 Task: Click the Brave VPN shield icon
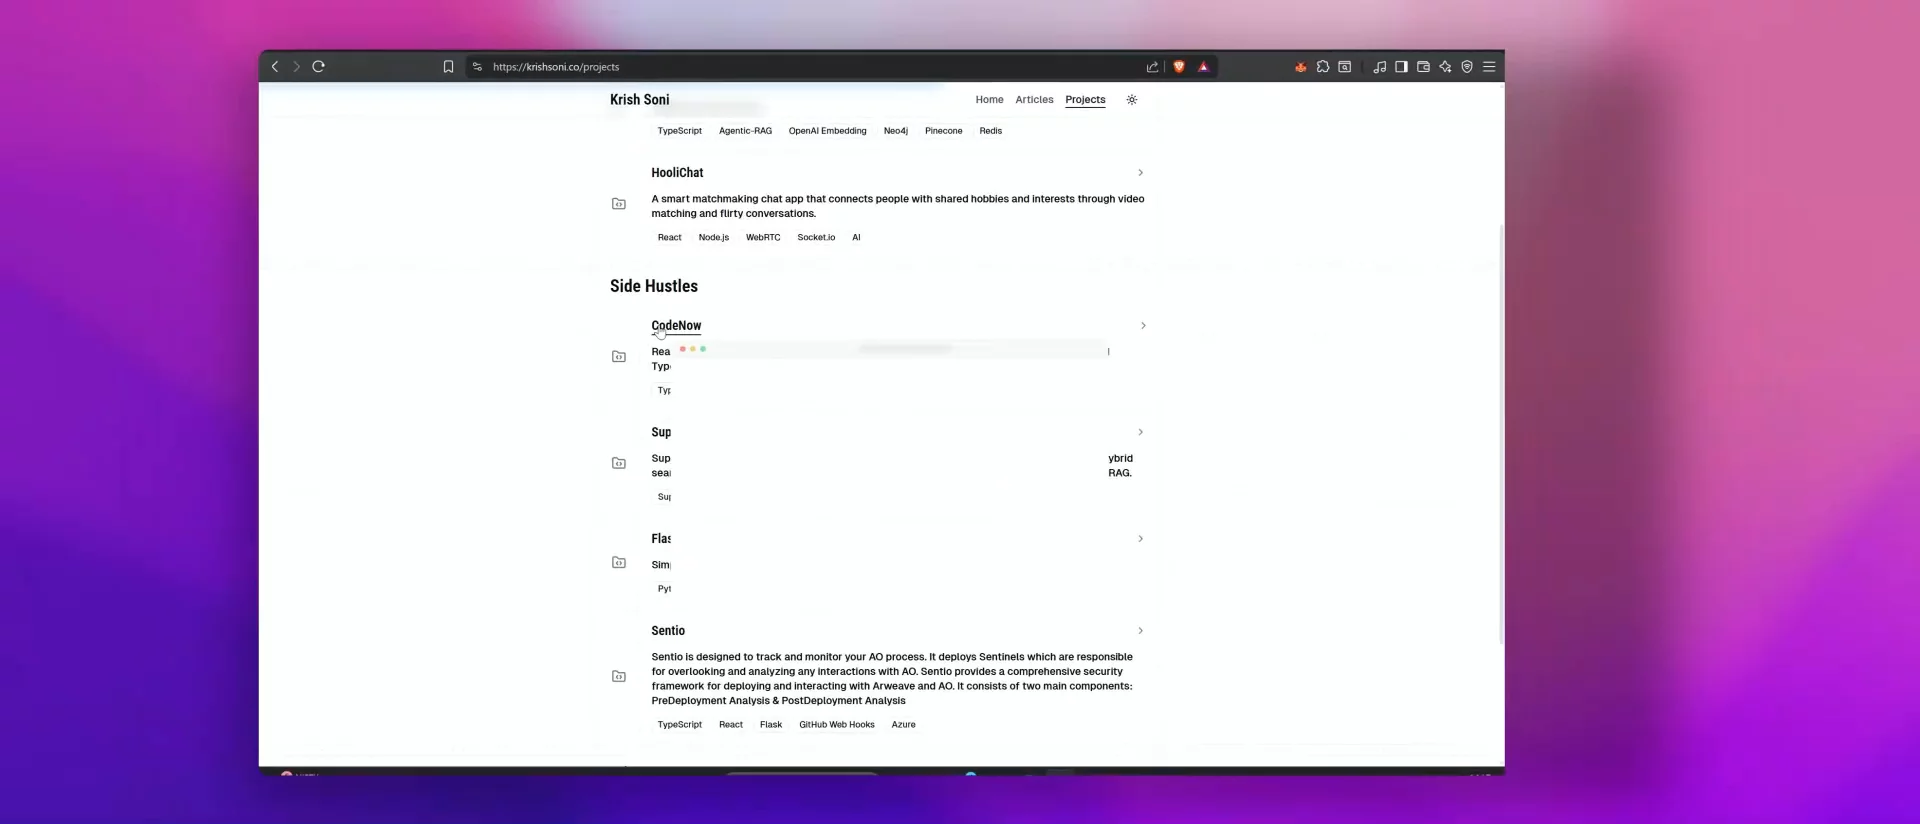click(x=1467, y=67)
